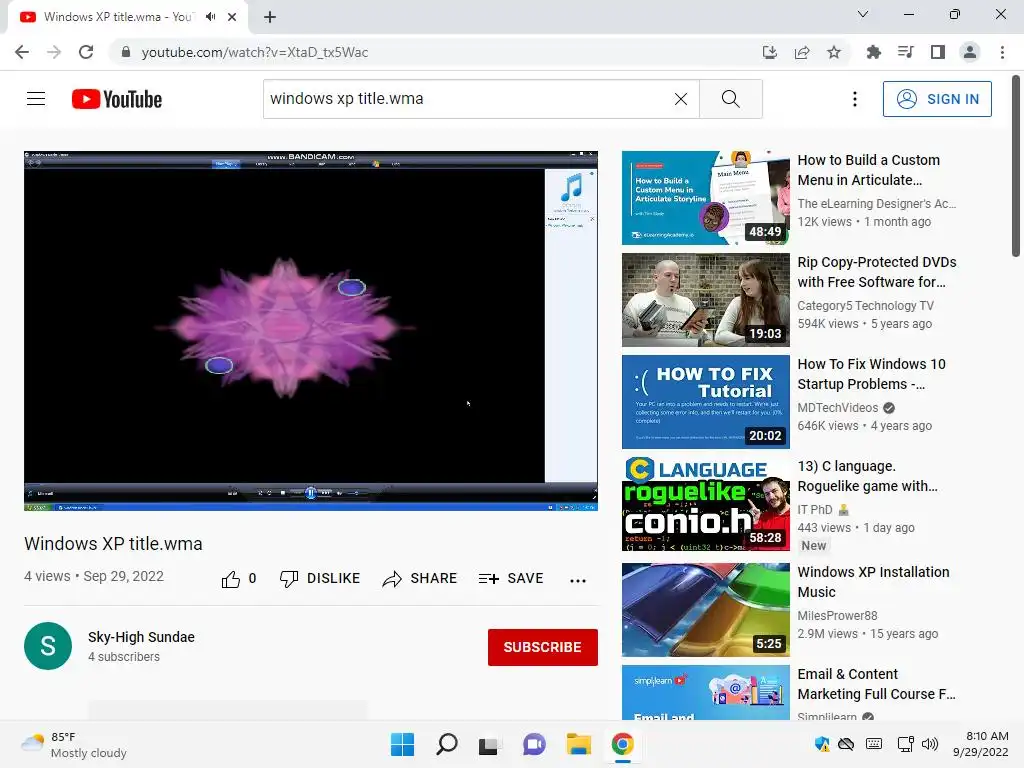Open the Chrome profile avatar
The width and height of the screenshot is (1024, 768).
coord(970,52)
